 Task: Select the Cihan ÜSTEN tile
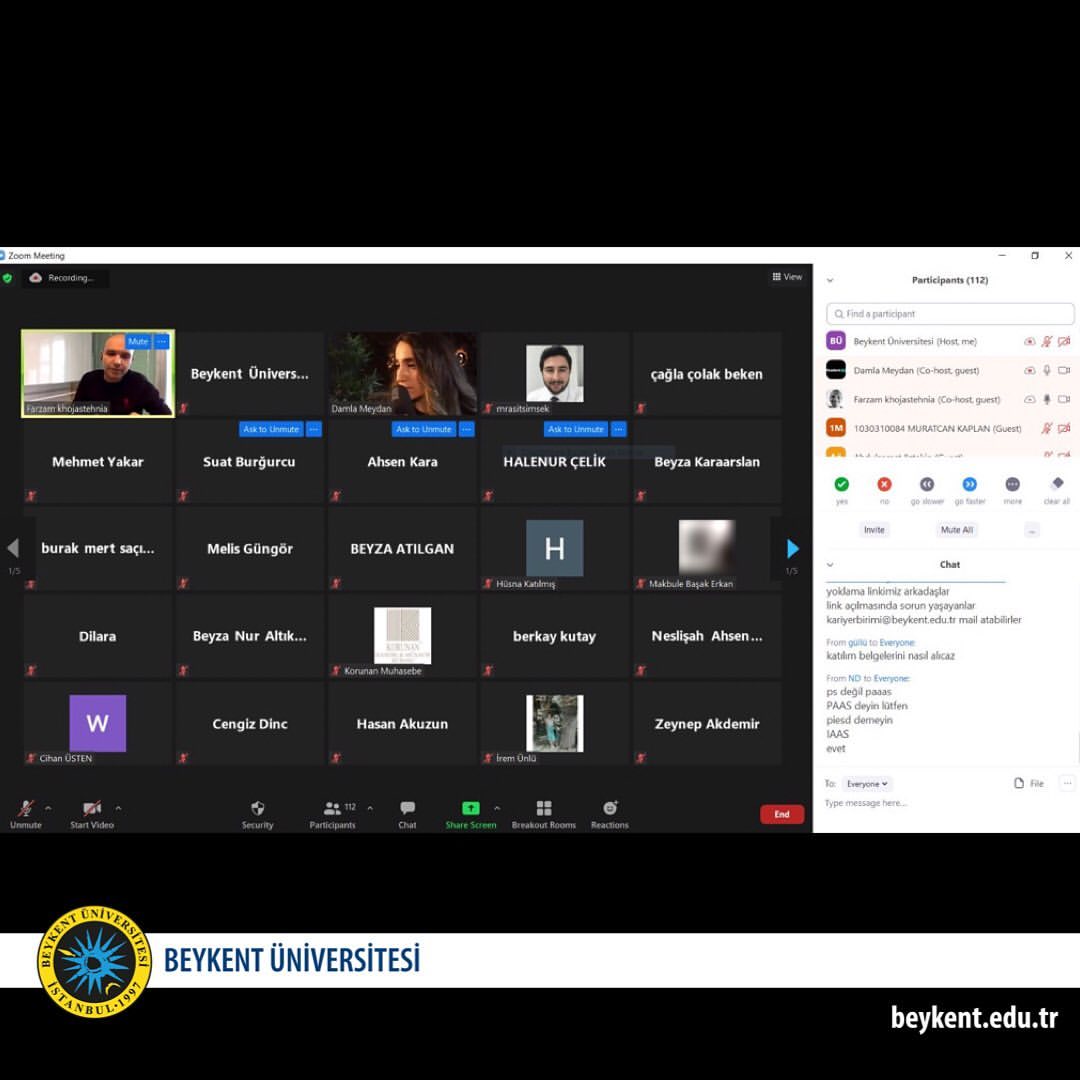pos(97,723)
